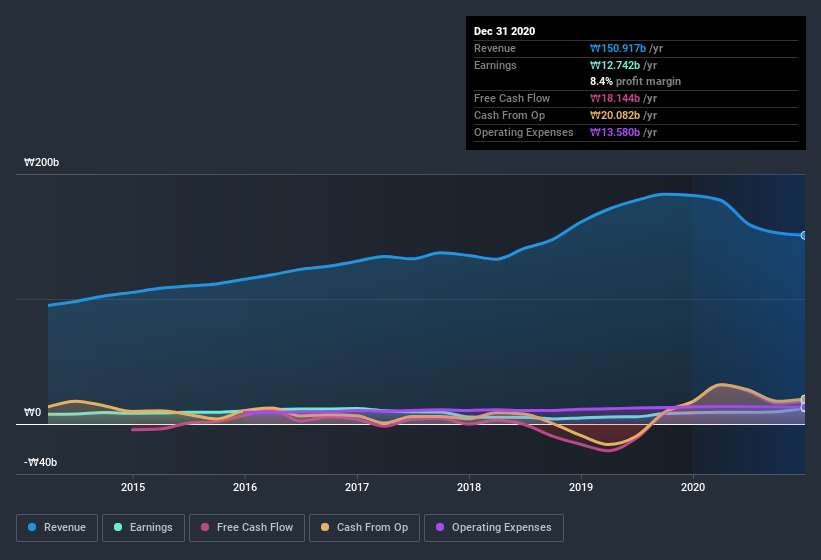This screenshot has width=821, height=560.
Task: Click the Cash From Op row label in tooltip
Action: 509,115
